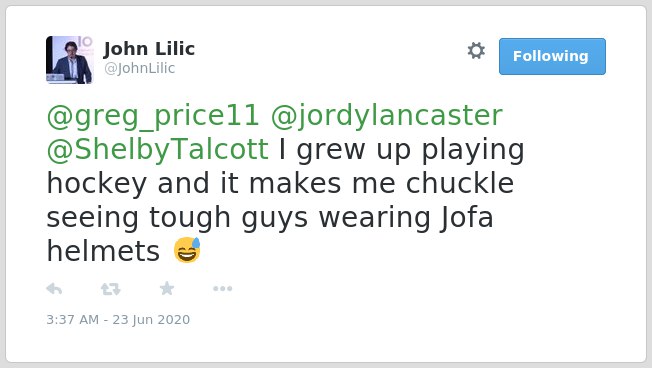Click the John Lilic display name
The image size is (652, 368).
pyautogui.click(x=149, y=49)
